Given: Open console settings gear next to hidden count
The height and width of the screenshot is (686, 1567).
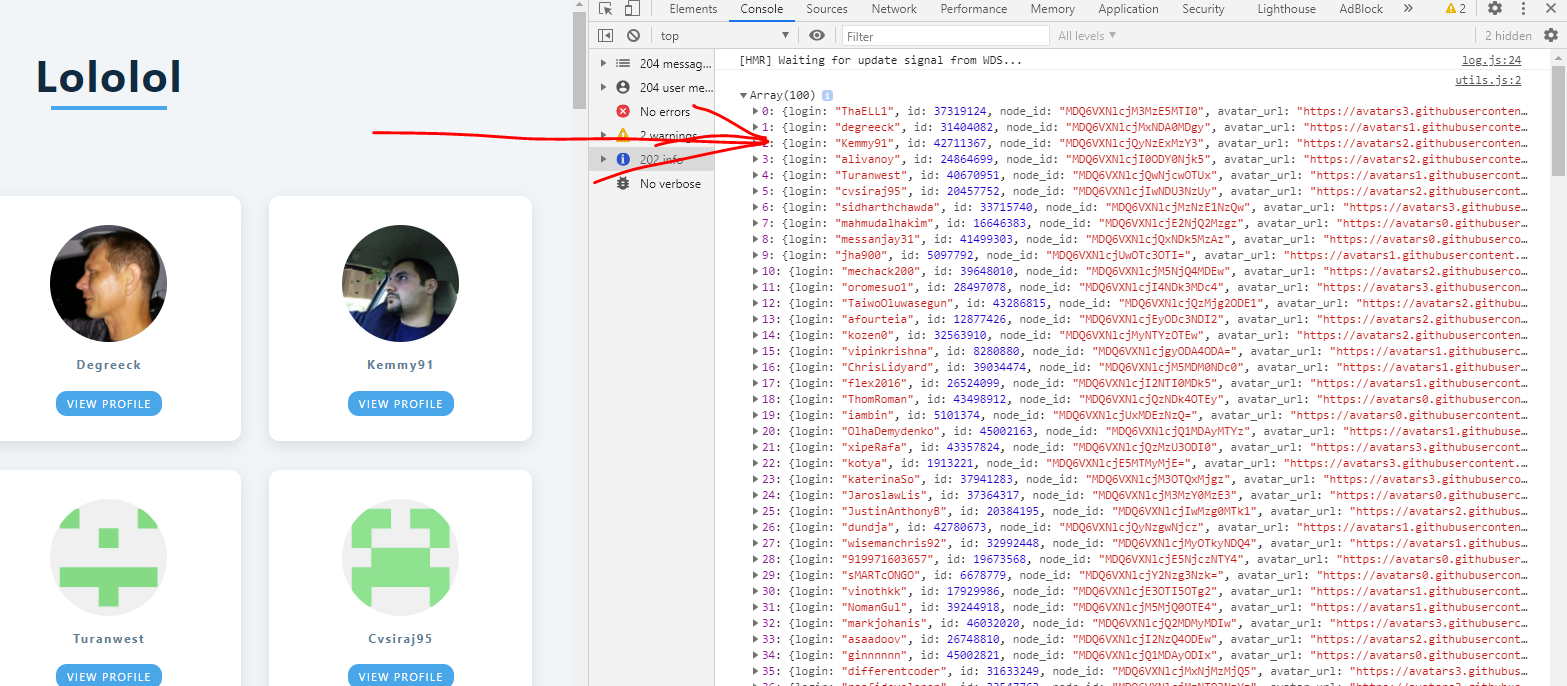Looking at the screenshot, I should 1550,36.
